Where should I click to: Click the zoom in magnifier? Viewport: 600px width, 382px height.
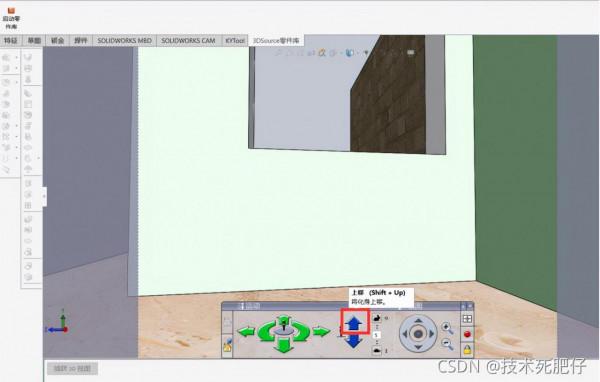click(447, 328)
